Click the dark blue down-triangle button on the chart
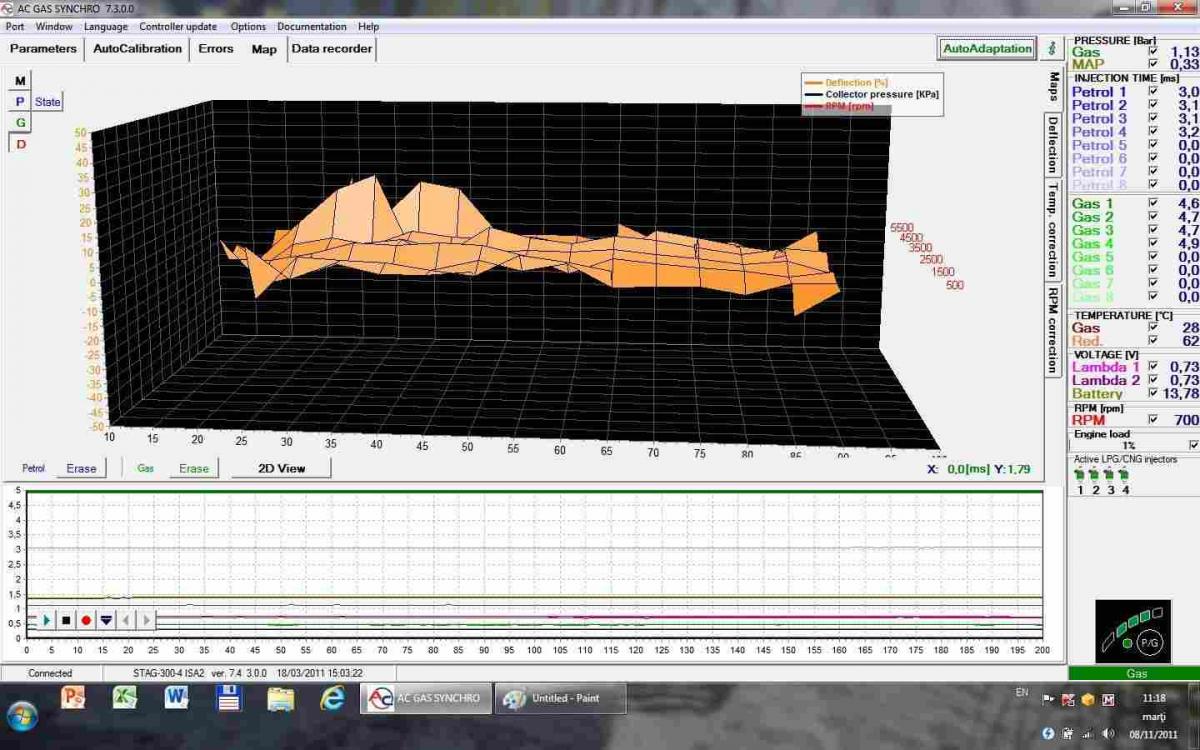 [x=106, y=620]
